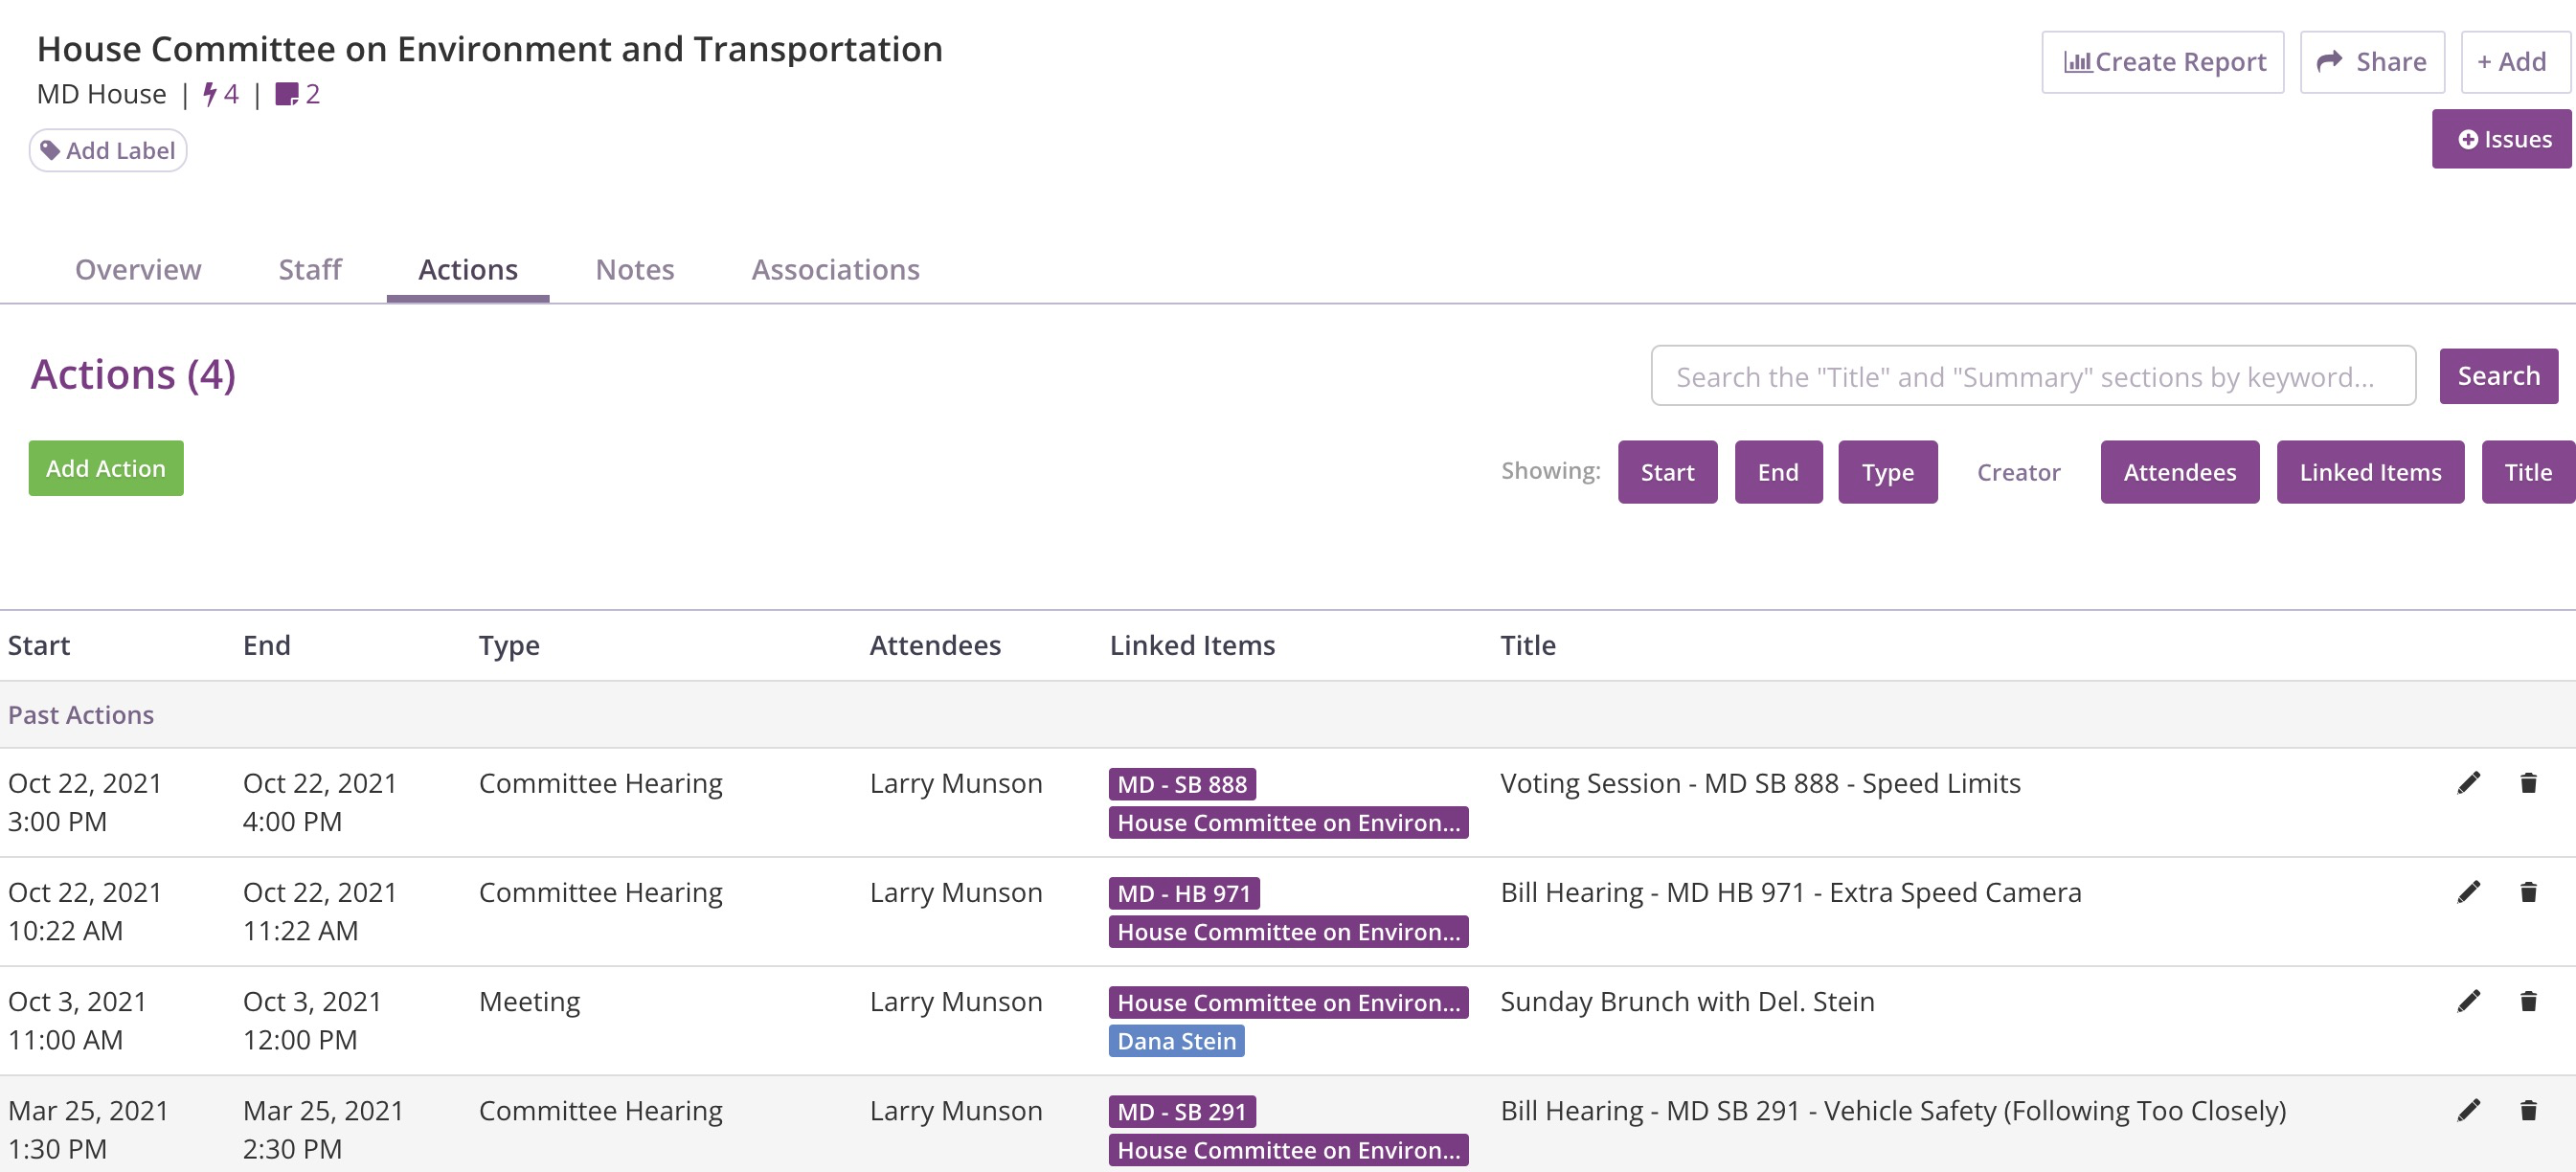Click title 'Bill Hearing - MD HB 971 - Extra Speed Camera'
The height and width of the screenshot is (1172, 2576).
pyautogui.click(x=1790, y=892)
